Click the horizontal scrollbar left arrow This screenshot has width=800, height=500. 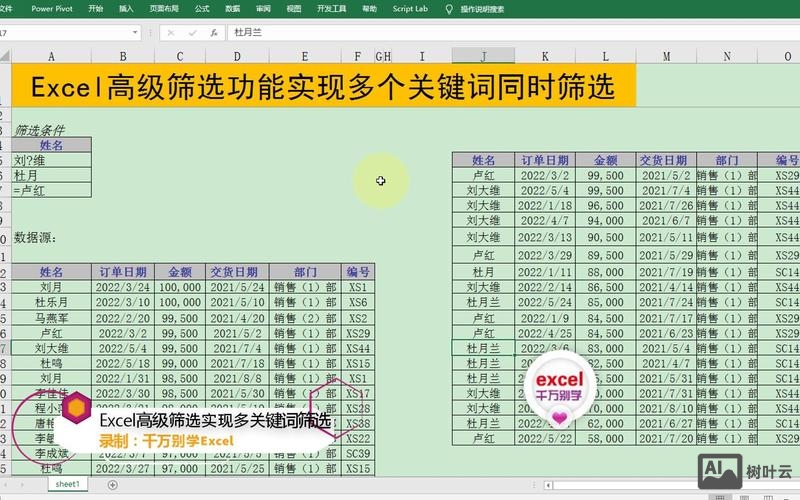548,485
